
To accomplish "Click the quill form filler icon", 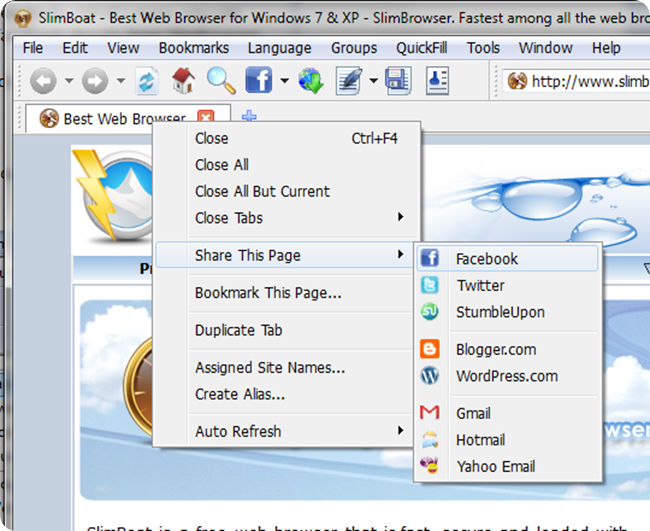I will [349, 80].
